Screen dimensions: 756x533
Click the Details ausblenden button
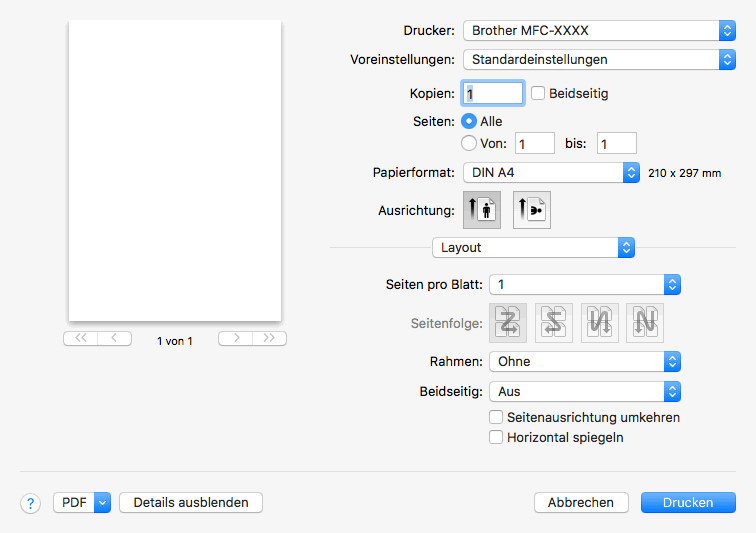[x=191, y=503]
